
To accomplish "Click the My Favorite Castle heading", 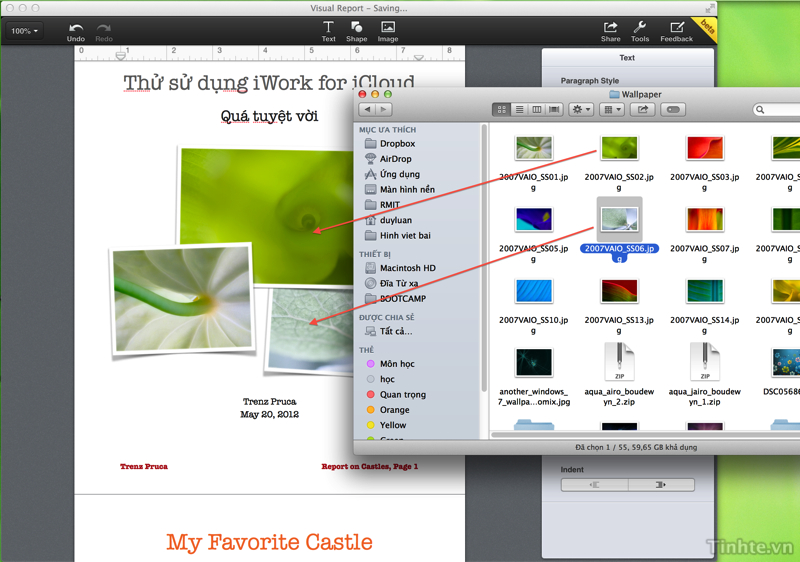I will (269, 542).
